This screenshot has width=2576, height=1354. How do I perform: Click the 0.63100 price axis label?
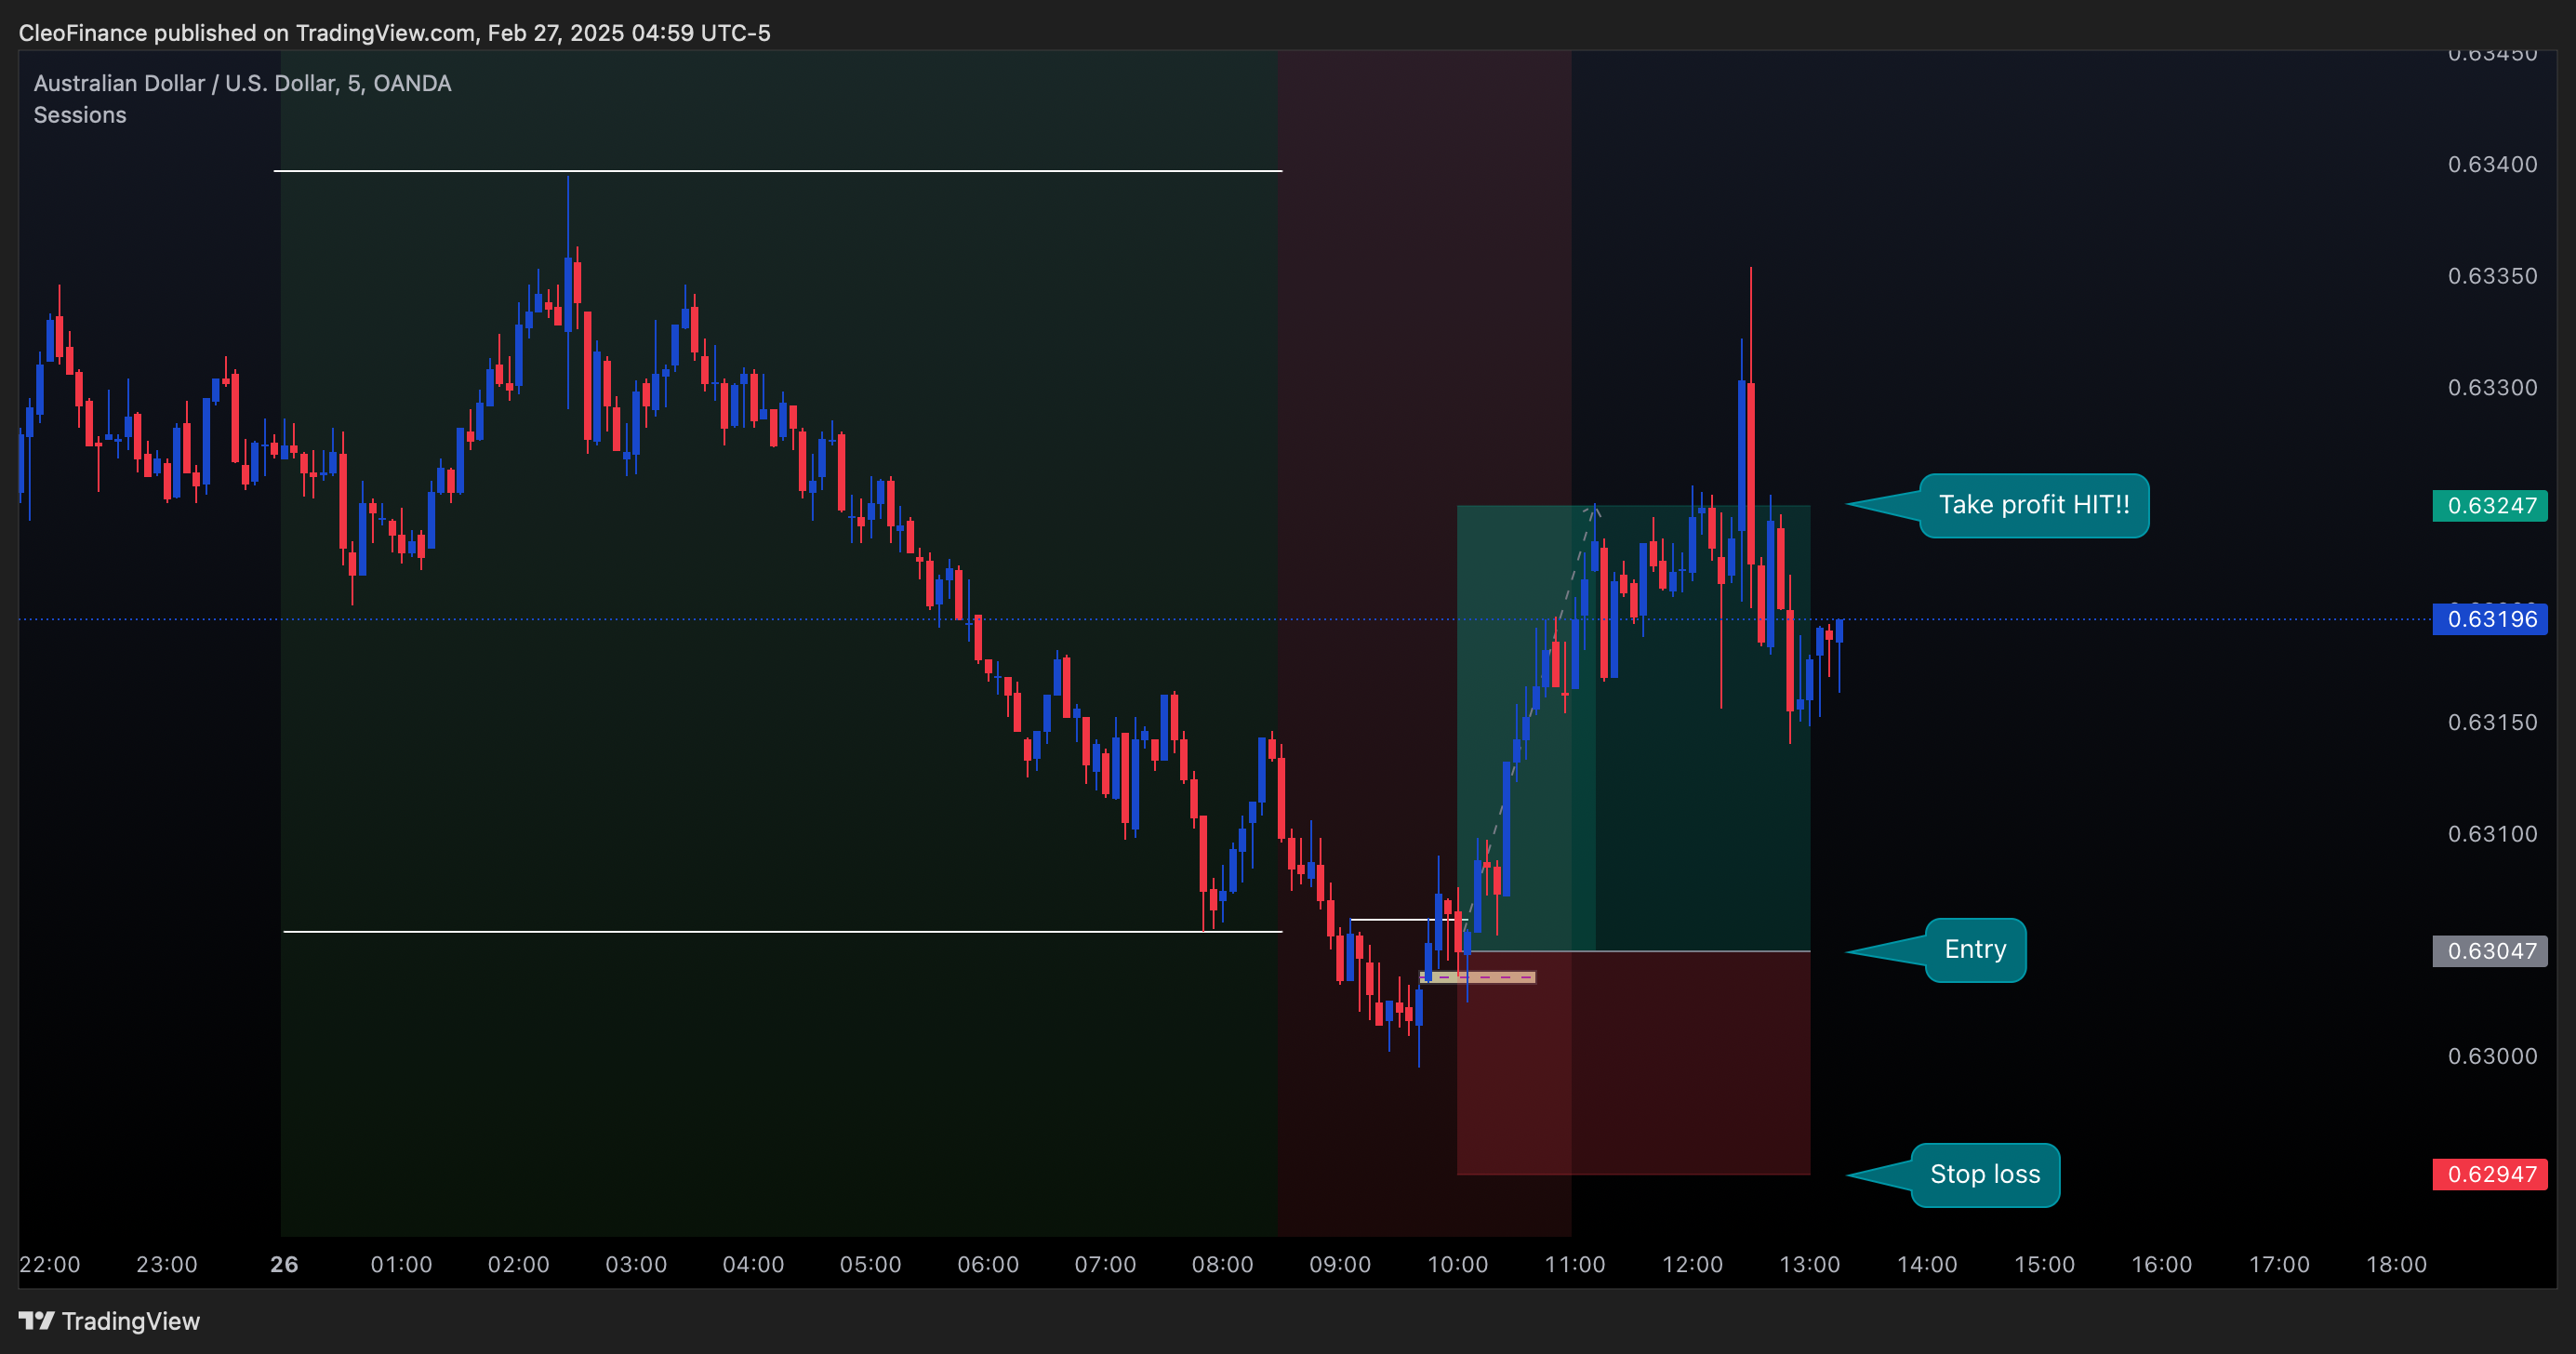click(x=2492, y=833)
